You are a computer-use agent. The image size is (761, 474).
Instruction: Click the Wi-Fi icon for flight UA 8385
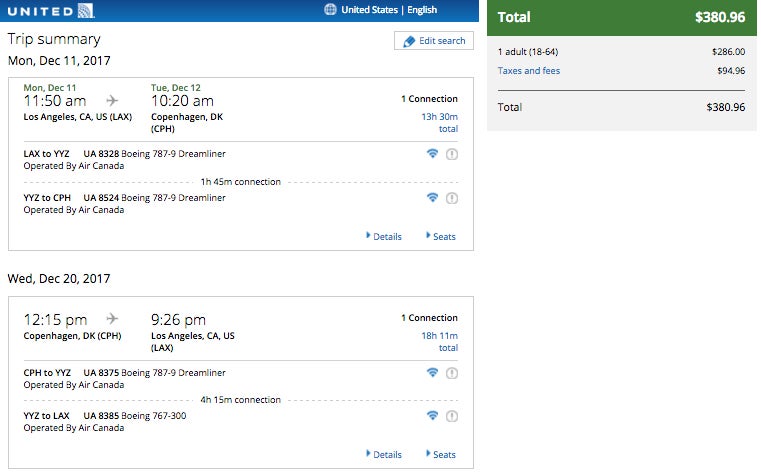432,416
